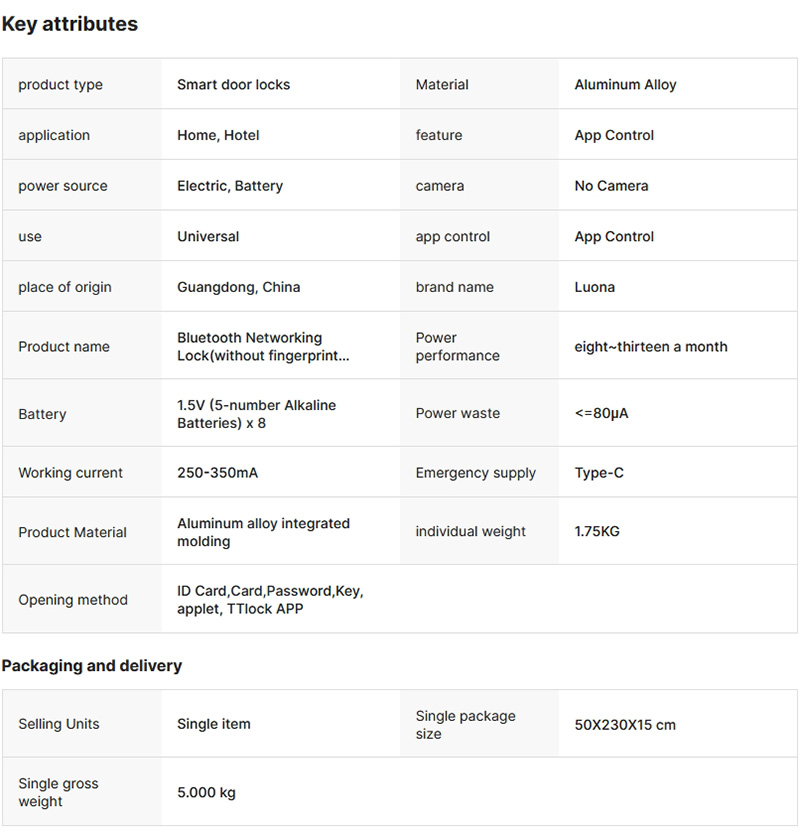The width and height of the screenshot is (800, 835).
Task: Click the eight~thirteen a month value
Action: (651, 347)
